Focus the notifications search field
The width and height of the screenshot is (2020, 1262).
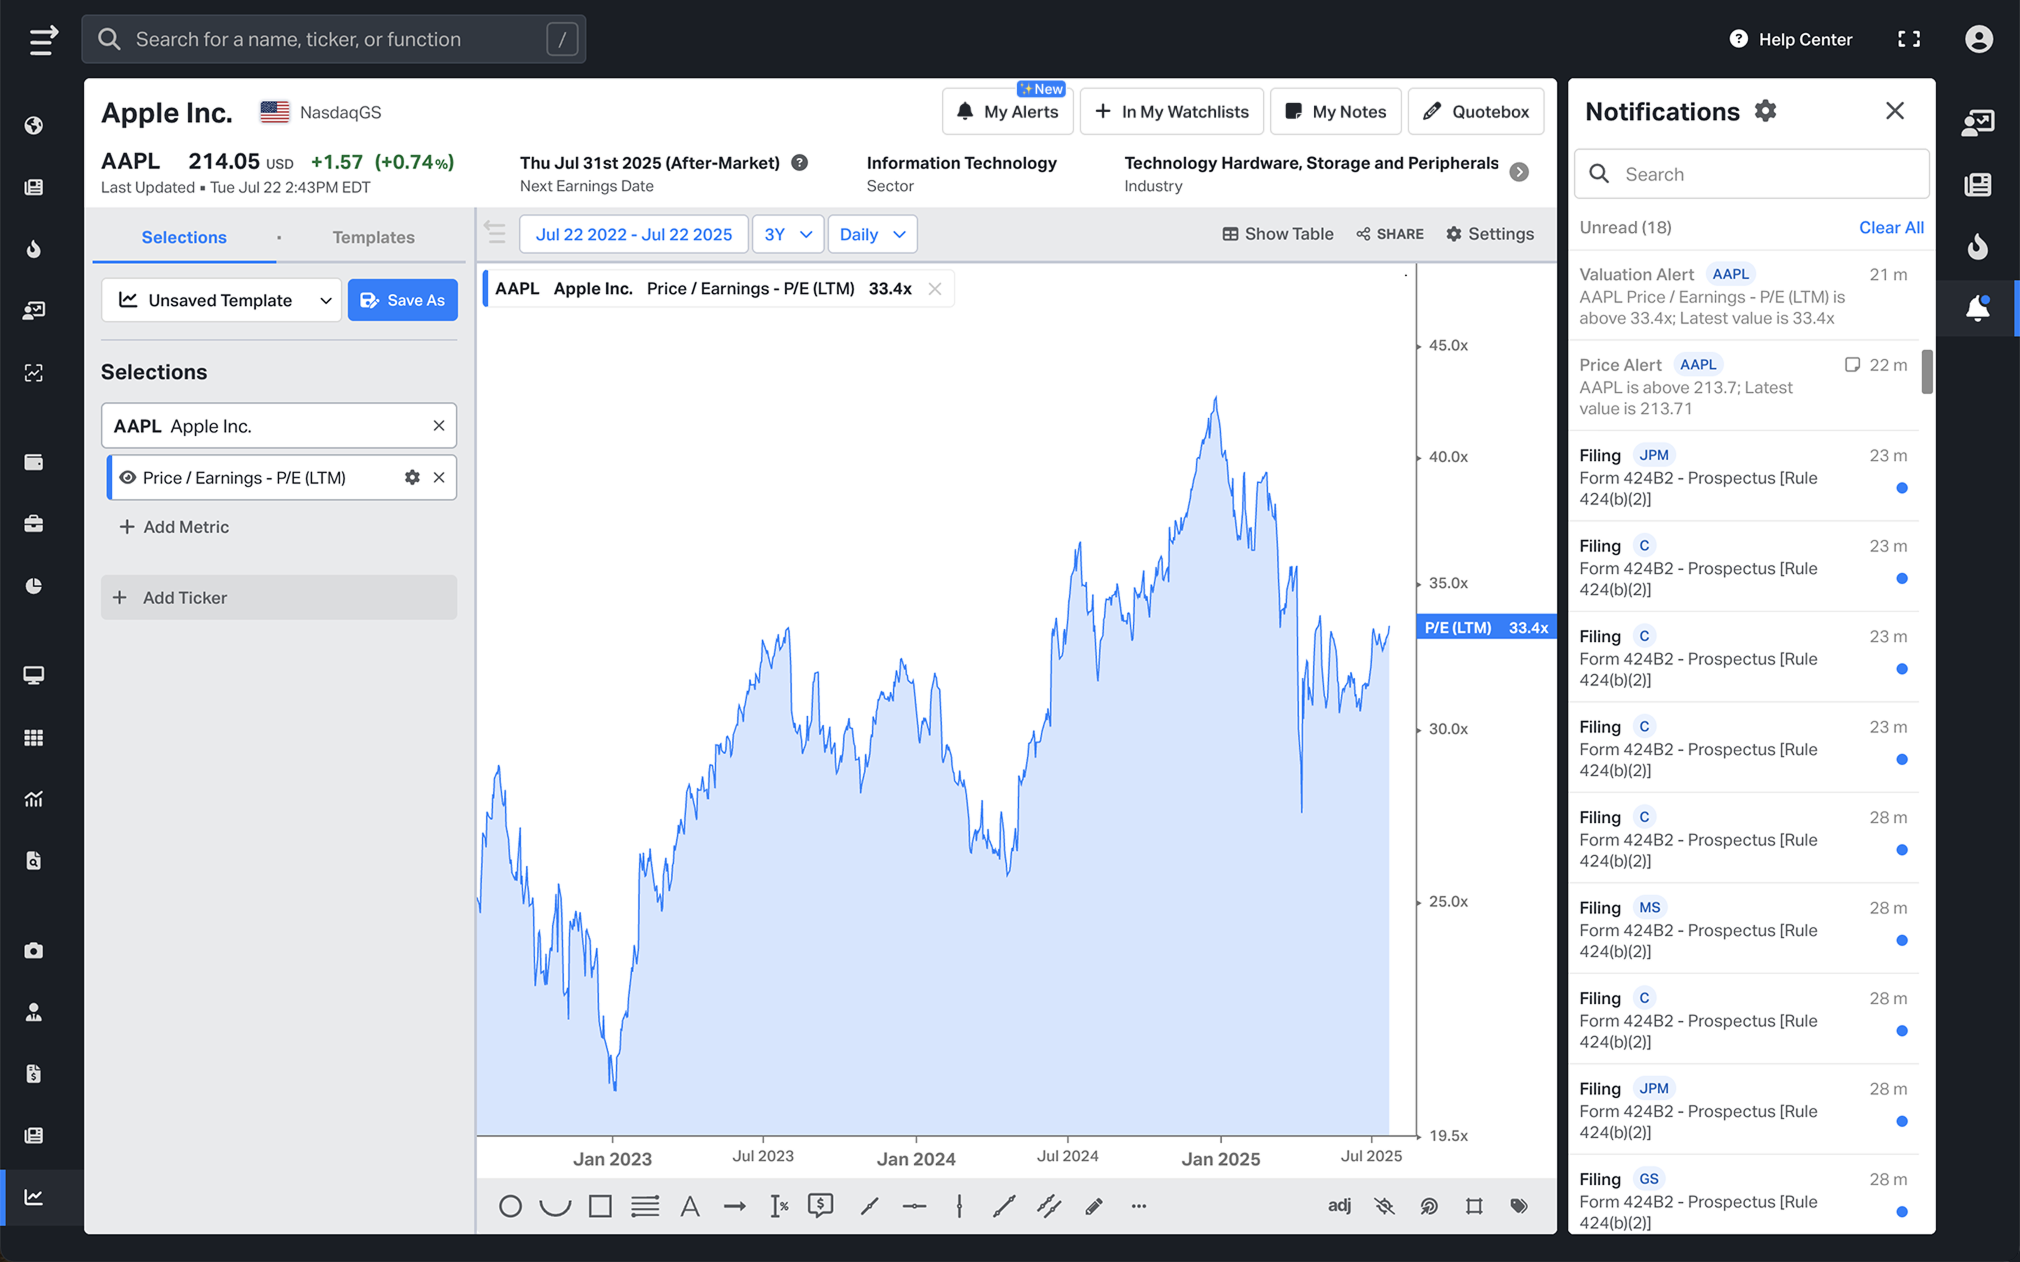(x=1752, y=174)
